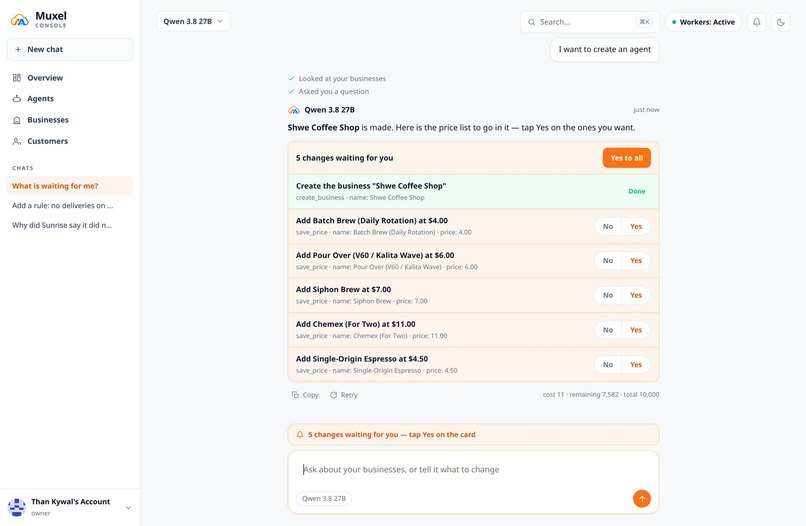806x526 pixels.
Task: Click the message input box
Action: coord(473,469)
